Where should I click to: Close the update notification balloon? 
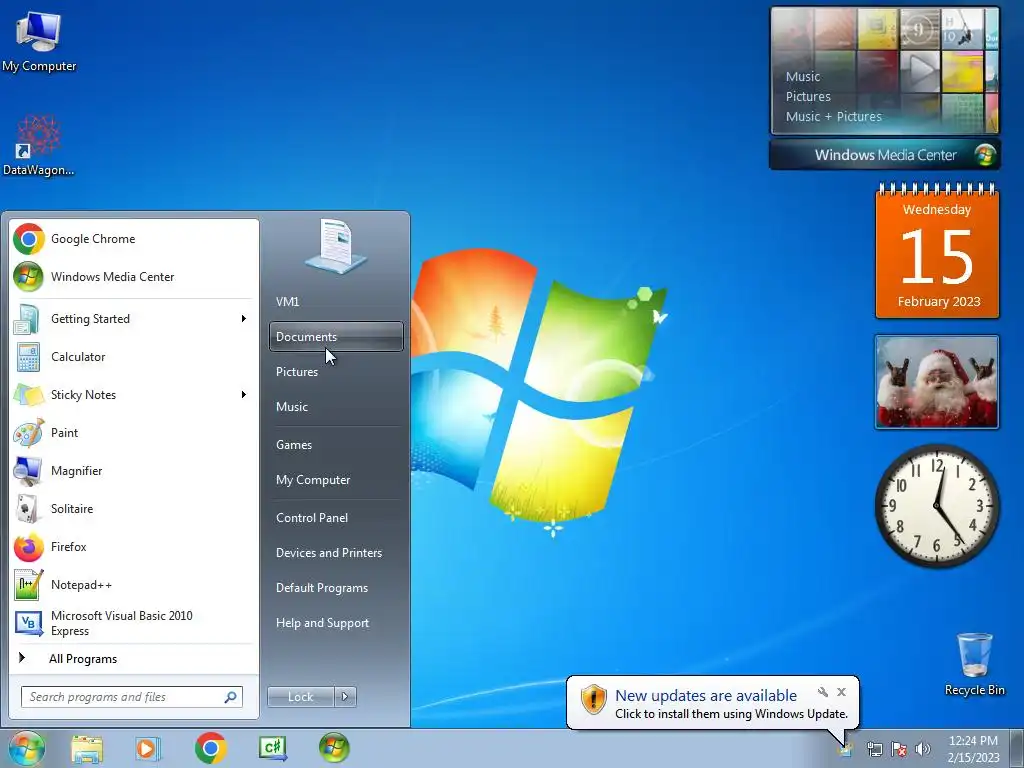[x=841, y=692]
